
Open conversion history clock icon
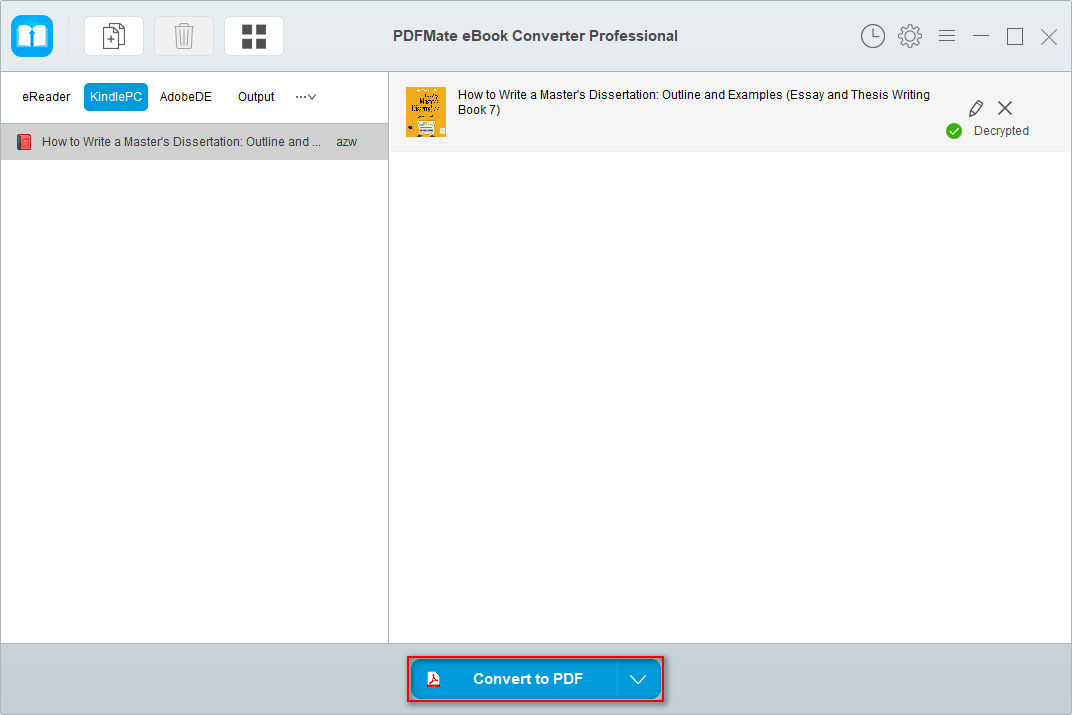point(872,36)
